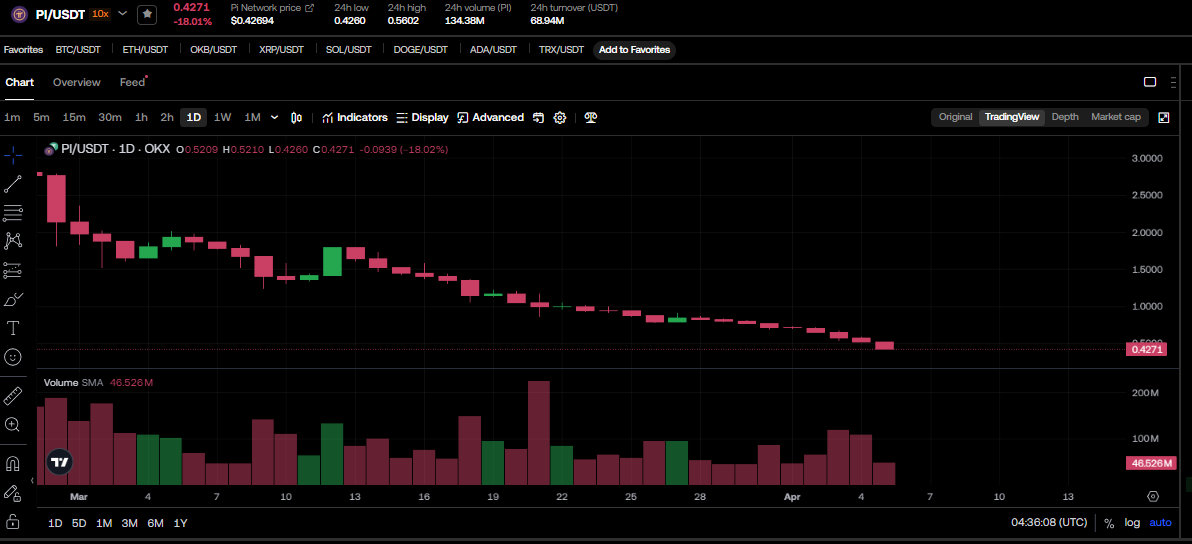Switch chart mode to Depth

click(1065, 117)
